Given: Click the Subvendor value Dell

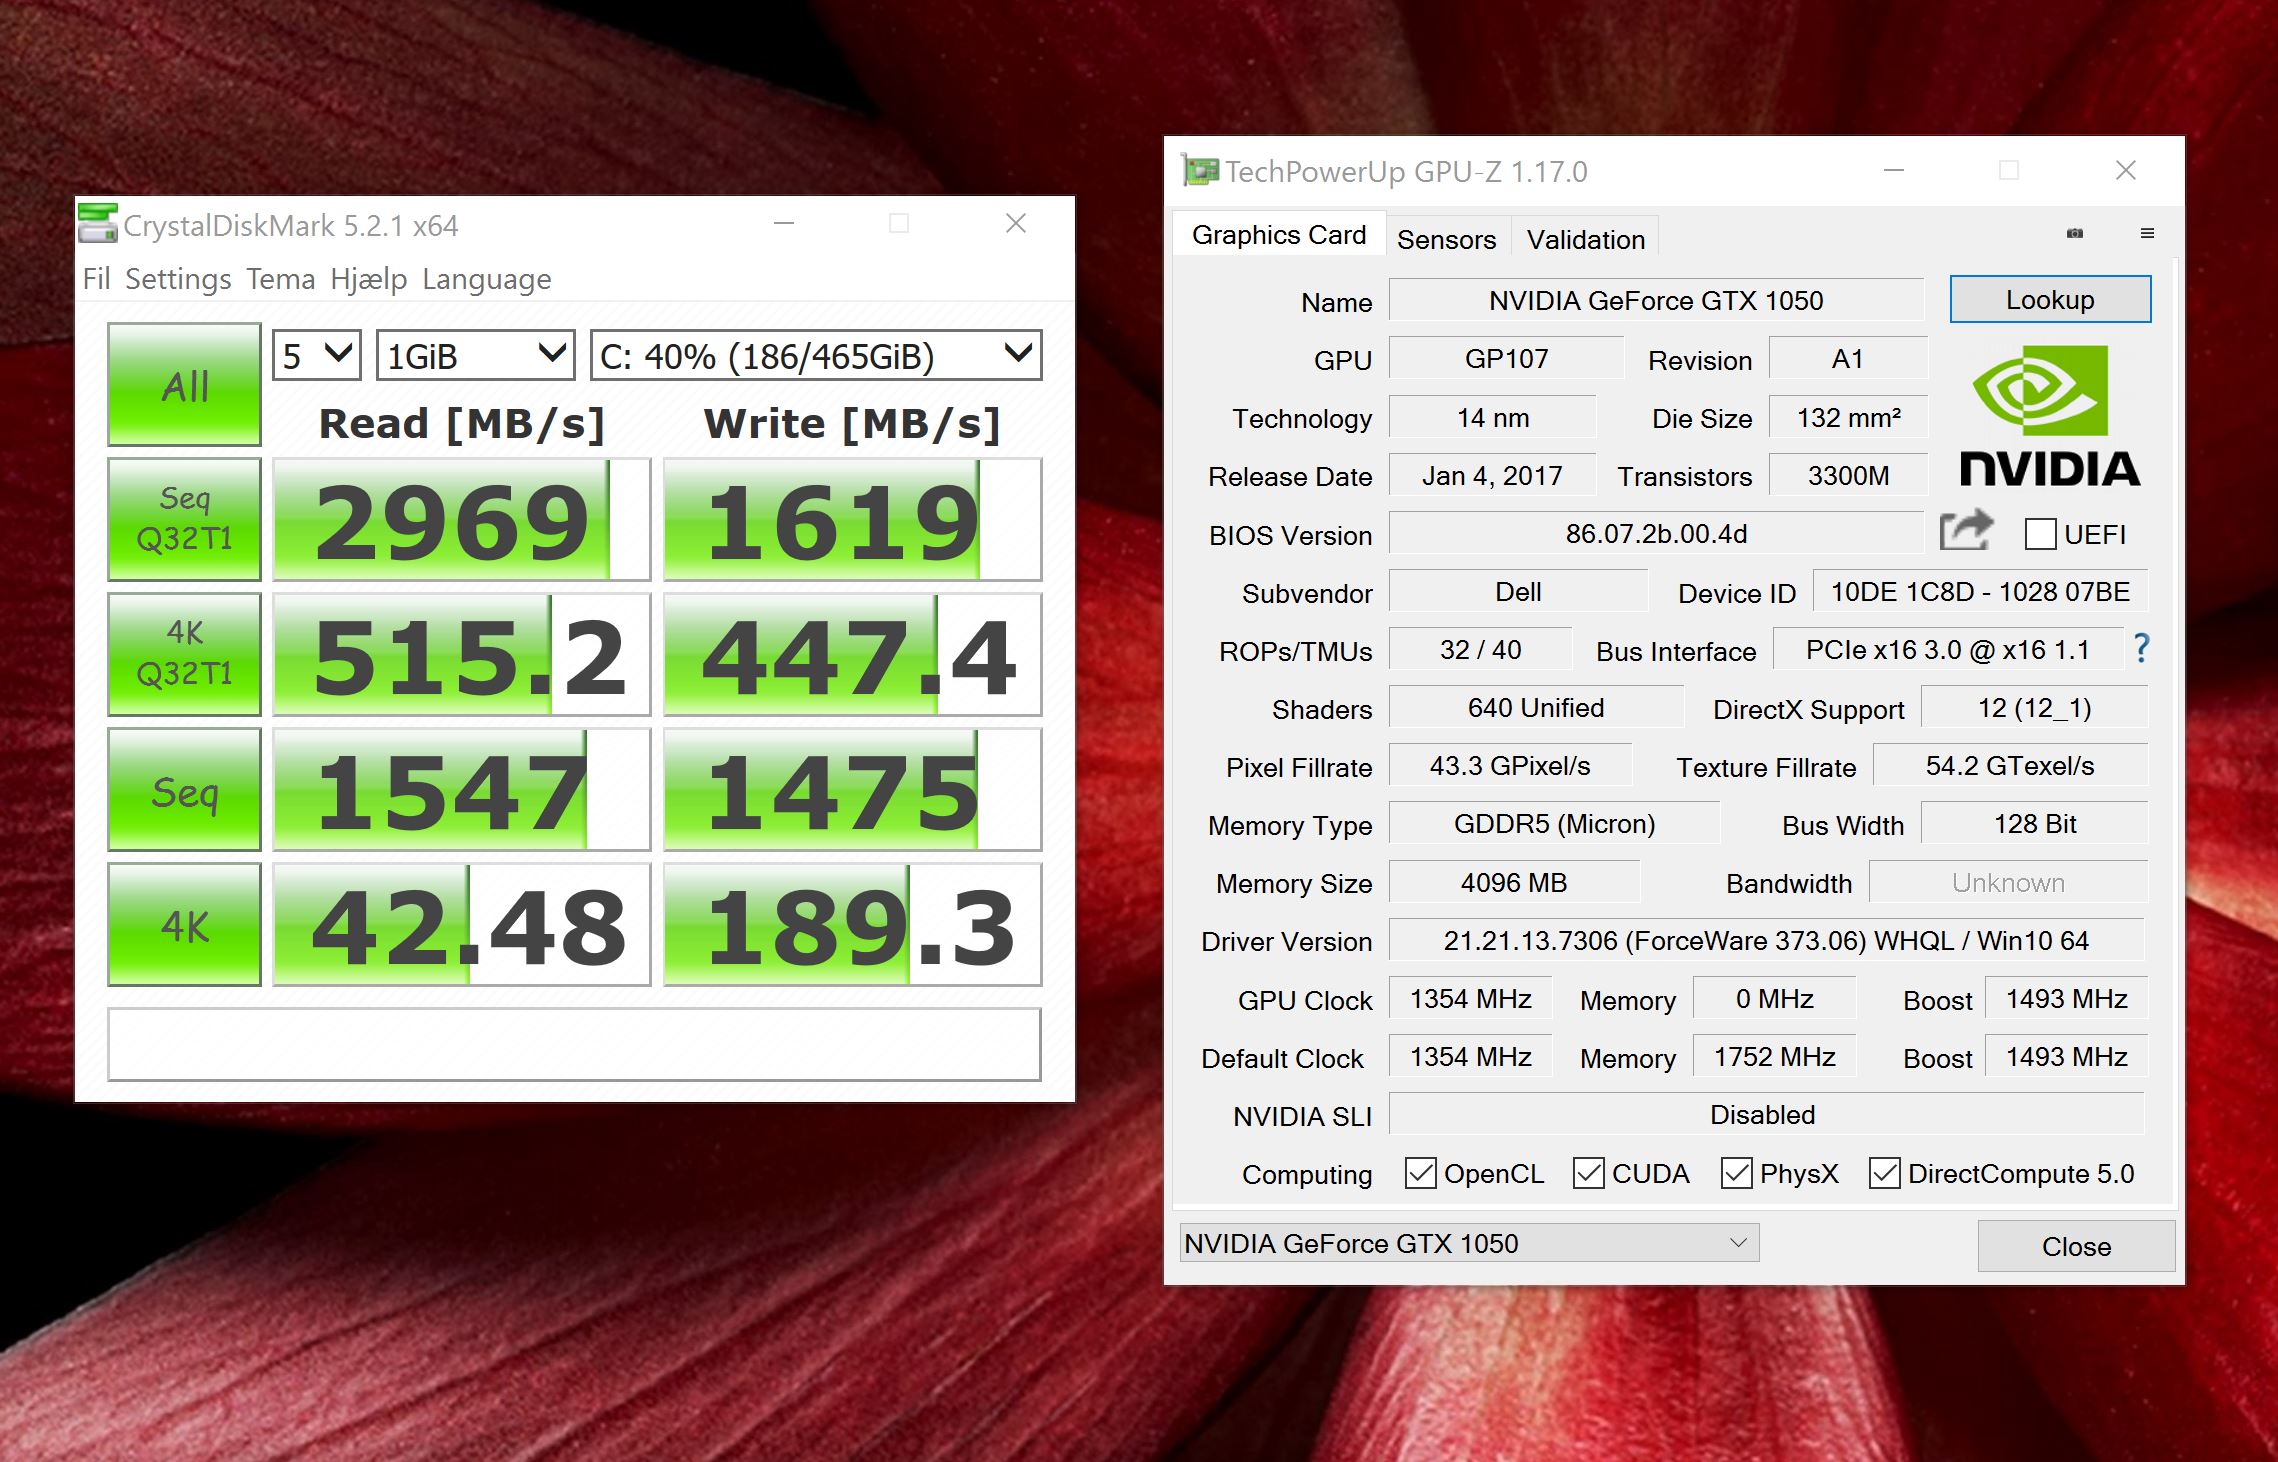Looking at the screenshot, I should (1518, 591).
